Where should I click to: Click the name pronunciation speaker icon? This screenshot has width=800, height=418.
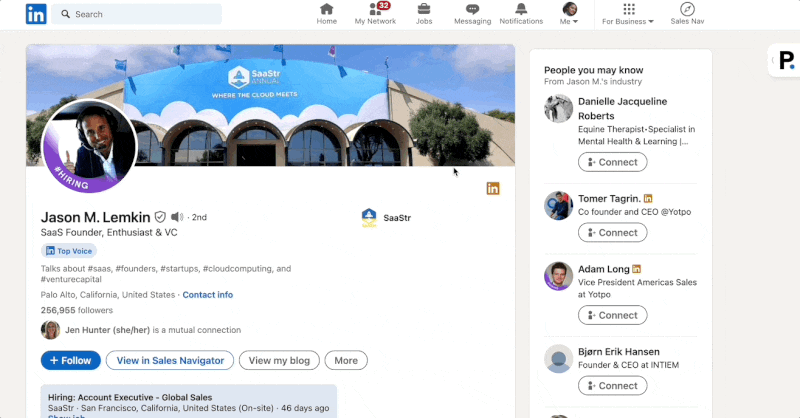[177, 217]
